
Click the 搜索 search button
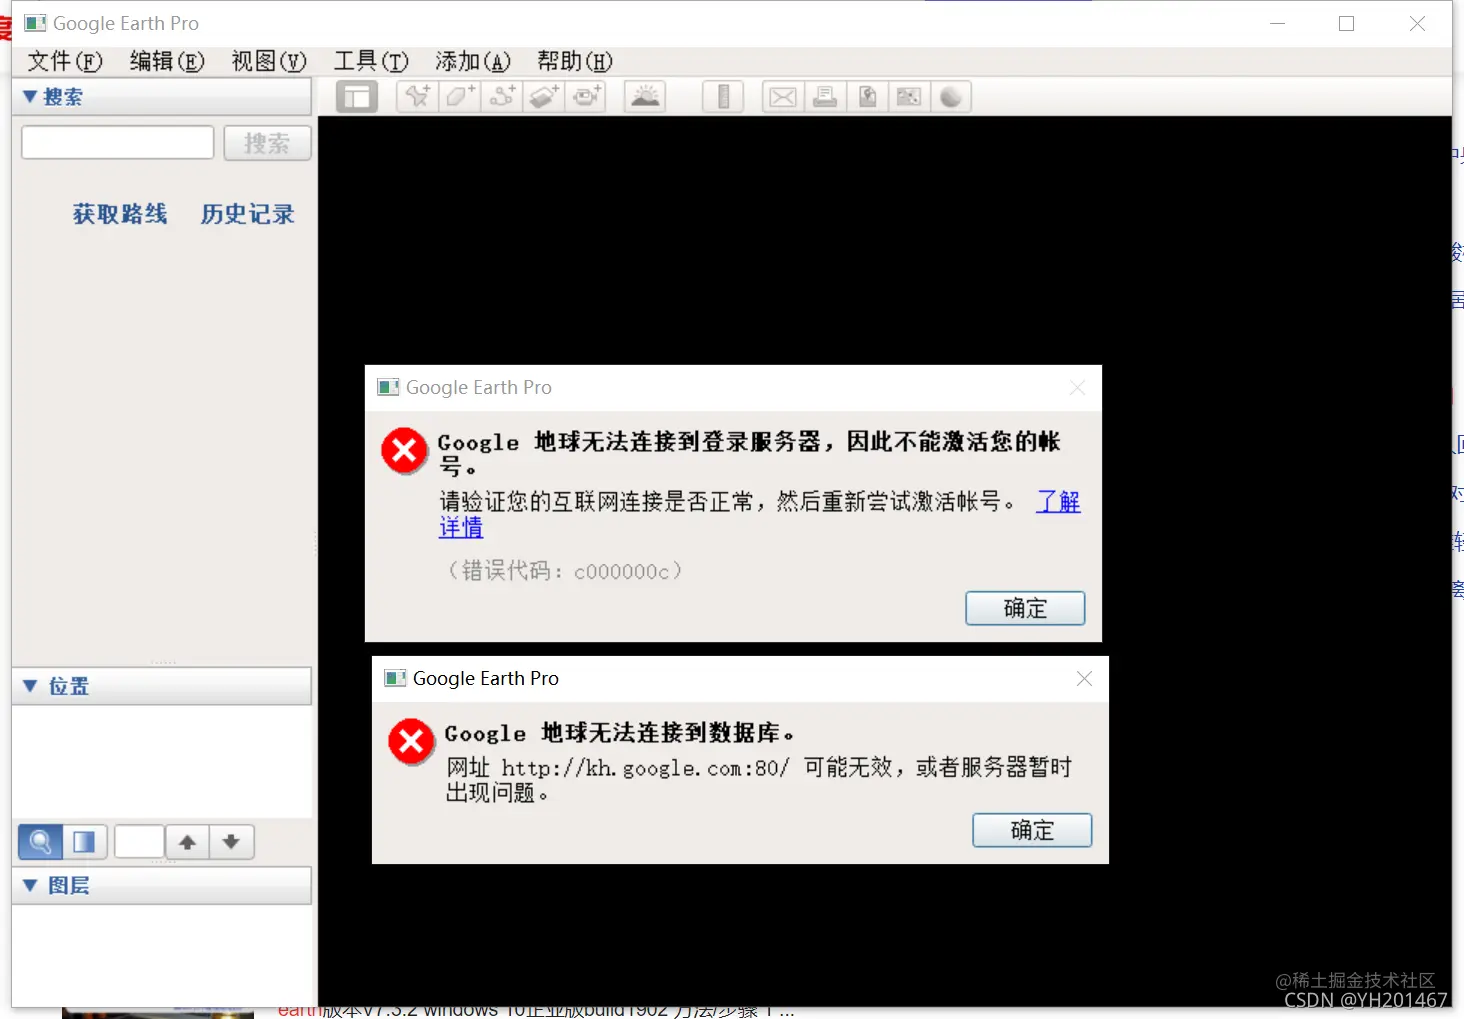pyautogui.click(x=267, y=143)
